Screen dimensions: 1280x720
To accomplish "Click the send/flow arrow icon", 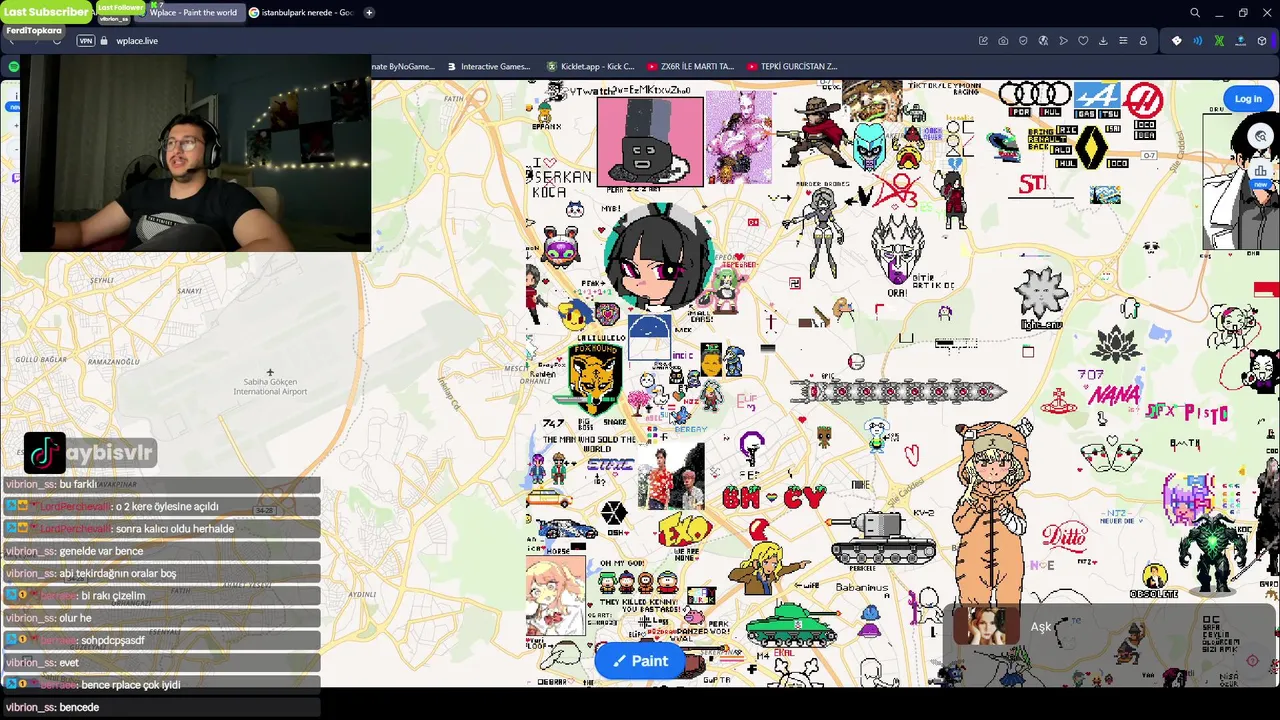I will click(x=1063, y=41).
